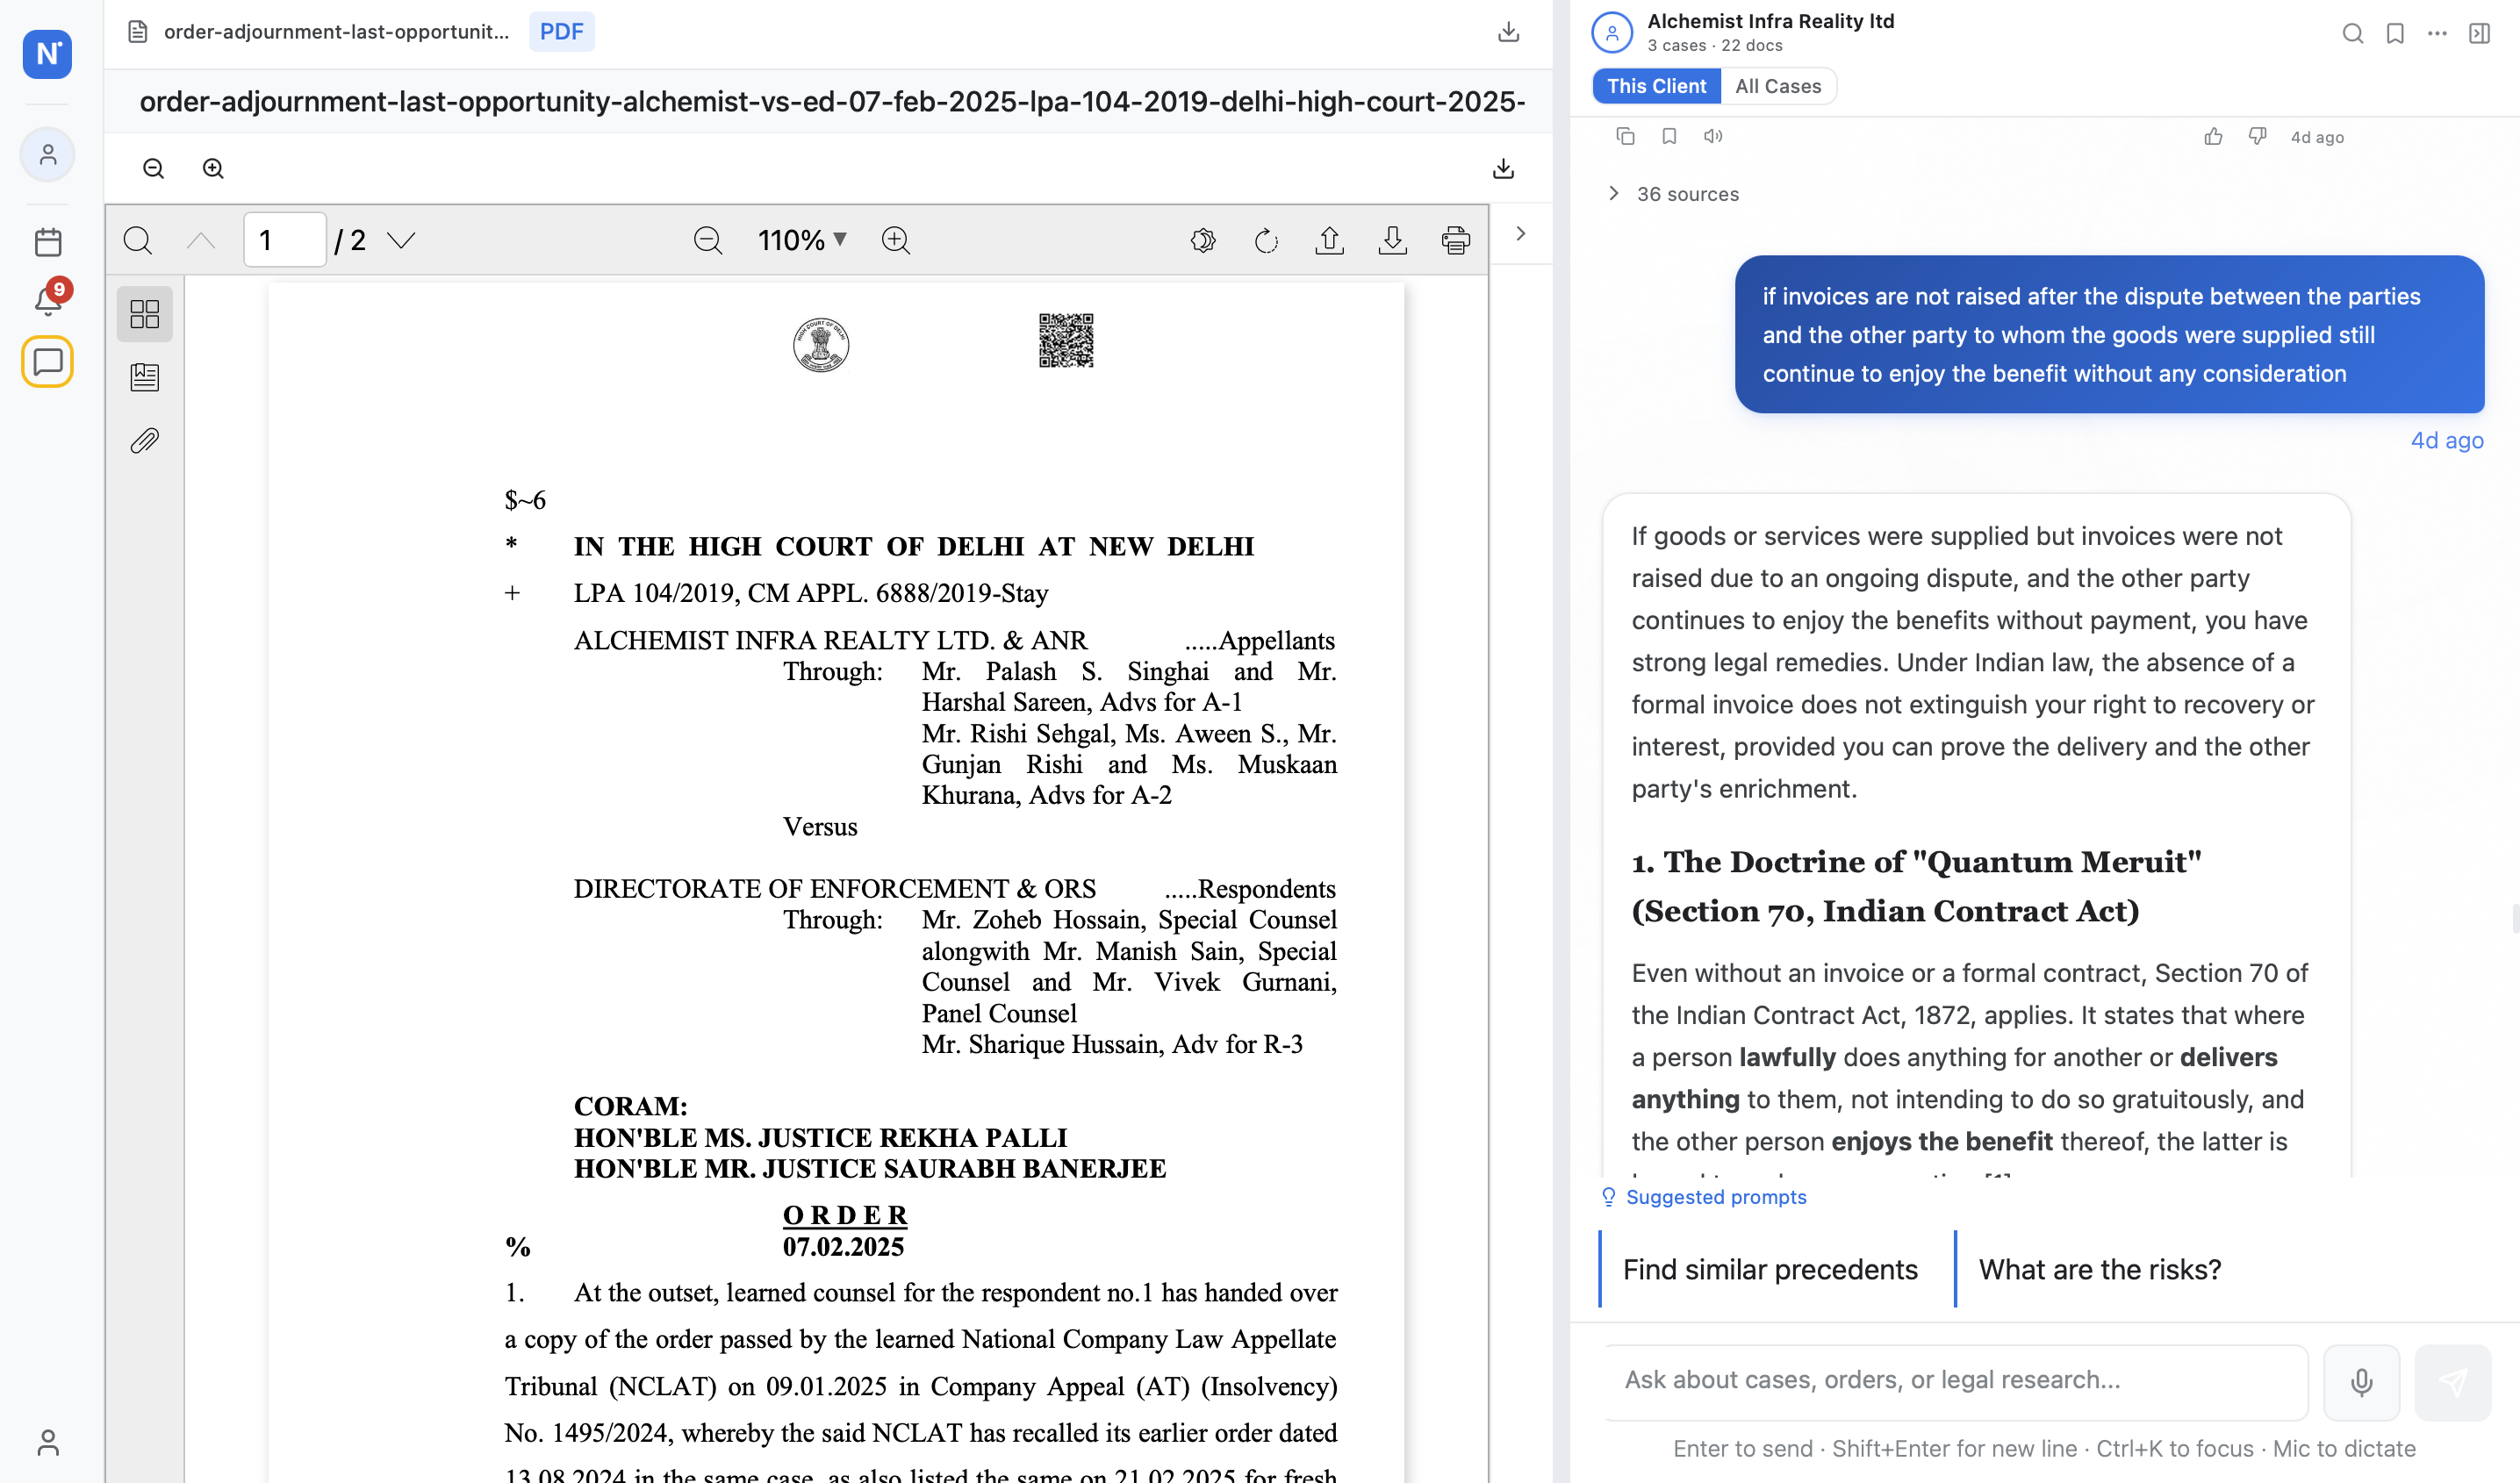Open the 110% zoom level dropdown

802,240
